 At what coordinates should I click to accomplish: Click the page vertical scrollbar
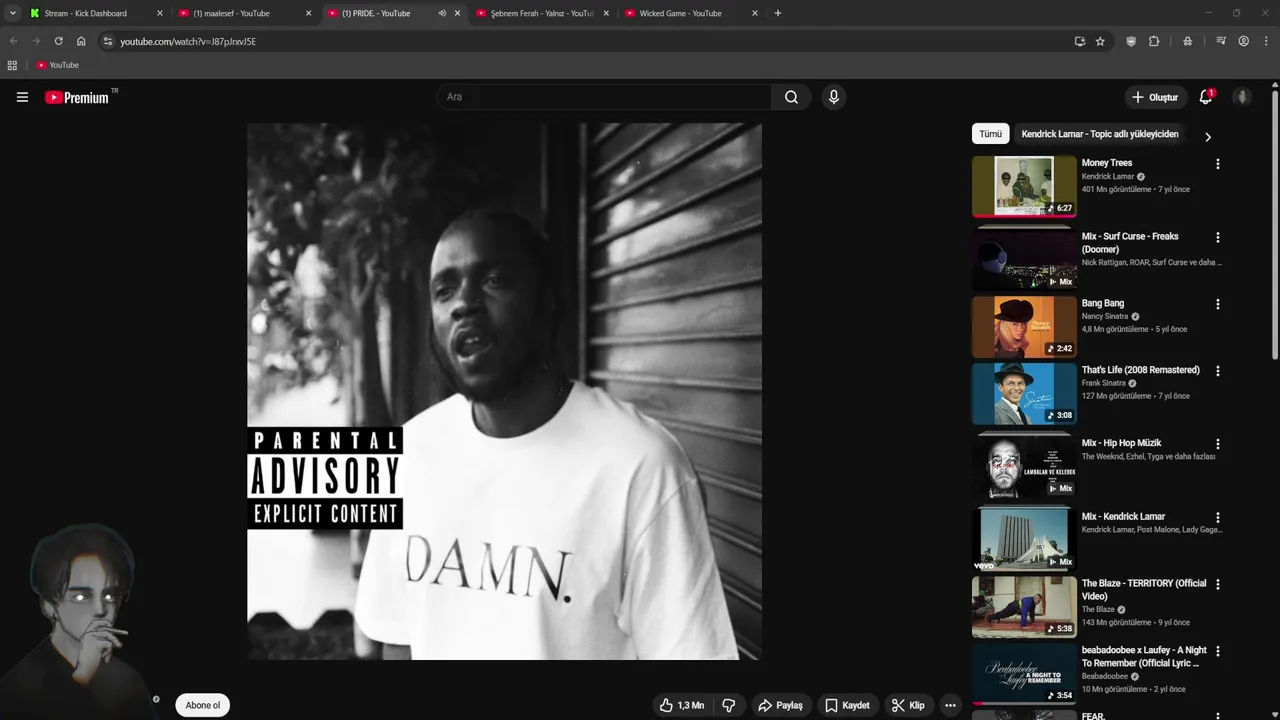click(1275, 225)
